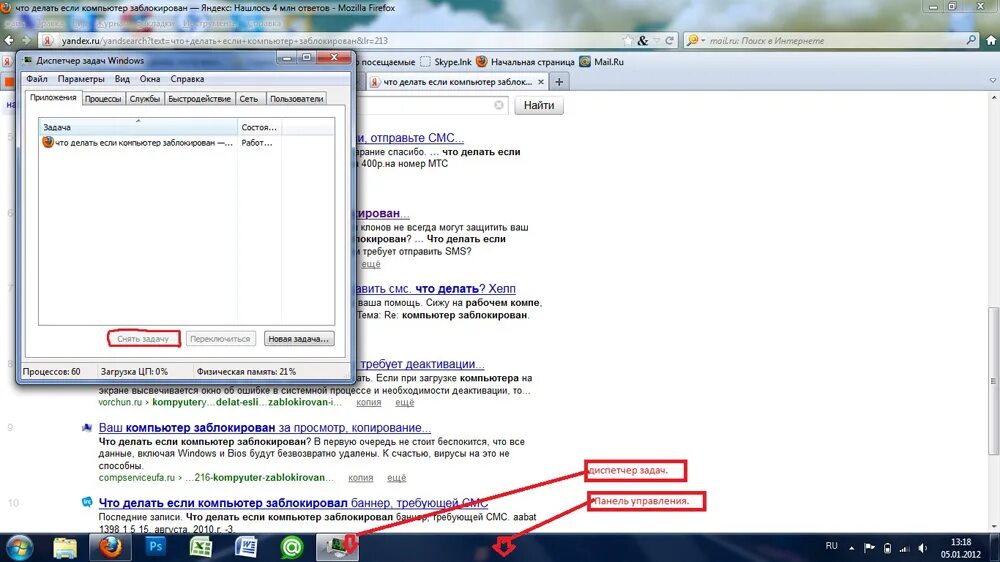
Task: Open Файл menu in Task Manager
Action: (36, 79)
